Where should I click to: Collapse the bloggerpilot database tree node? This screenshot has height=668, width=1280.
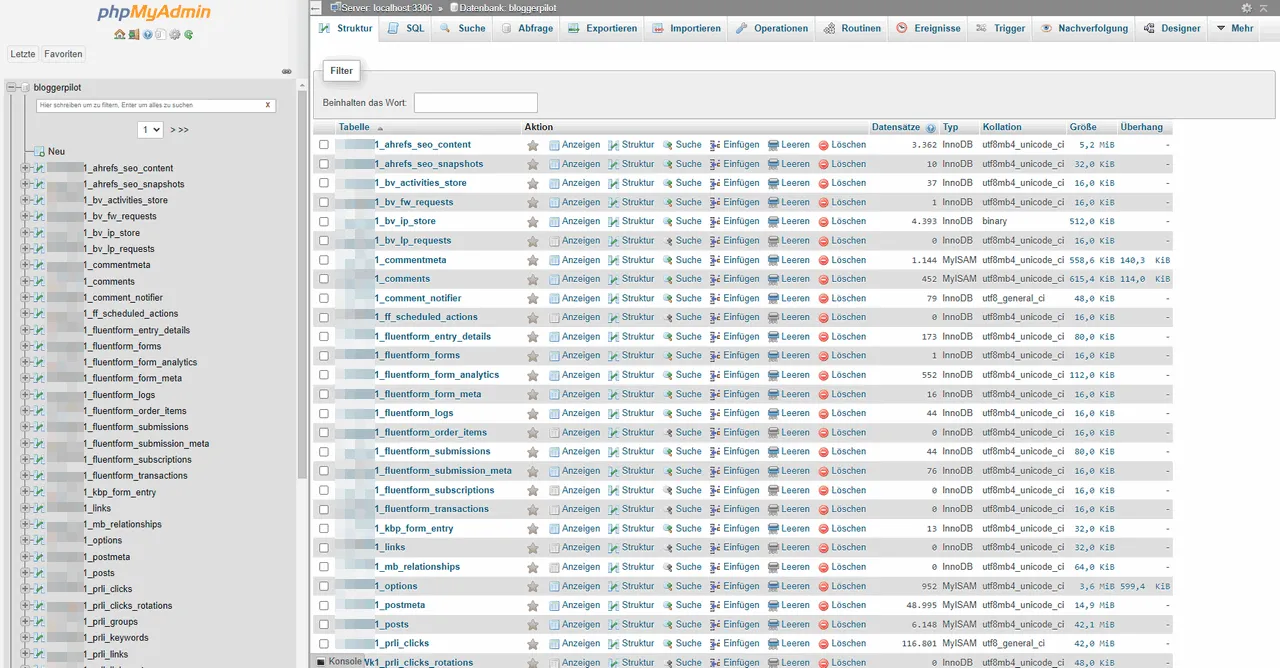[x=11, y=88]
